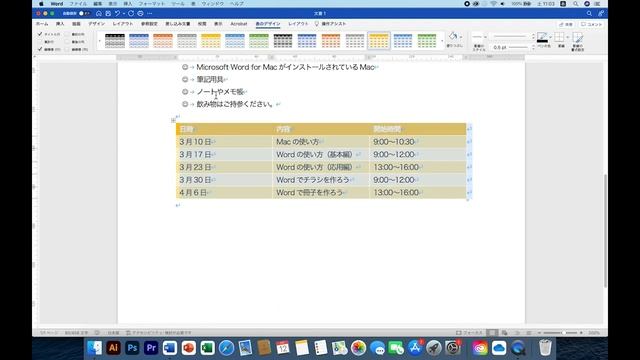Screen dimensions: 640x360
Task: Open the フォーマット menu in the menu bar
Action: 151,4
